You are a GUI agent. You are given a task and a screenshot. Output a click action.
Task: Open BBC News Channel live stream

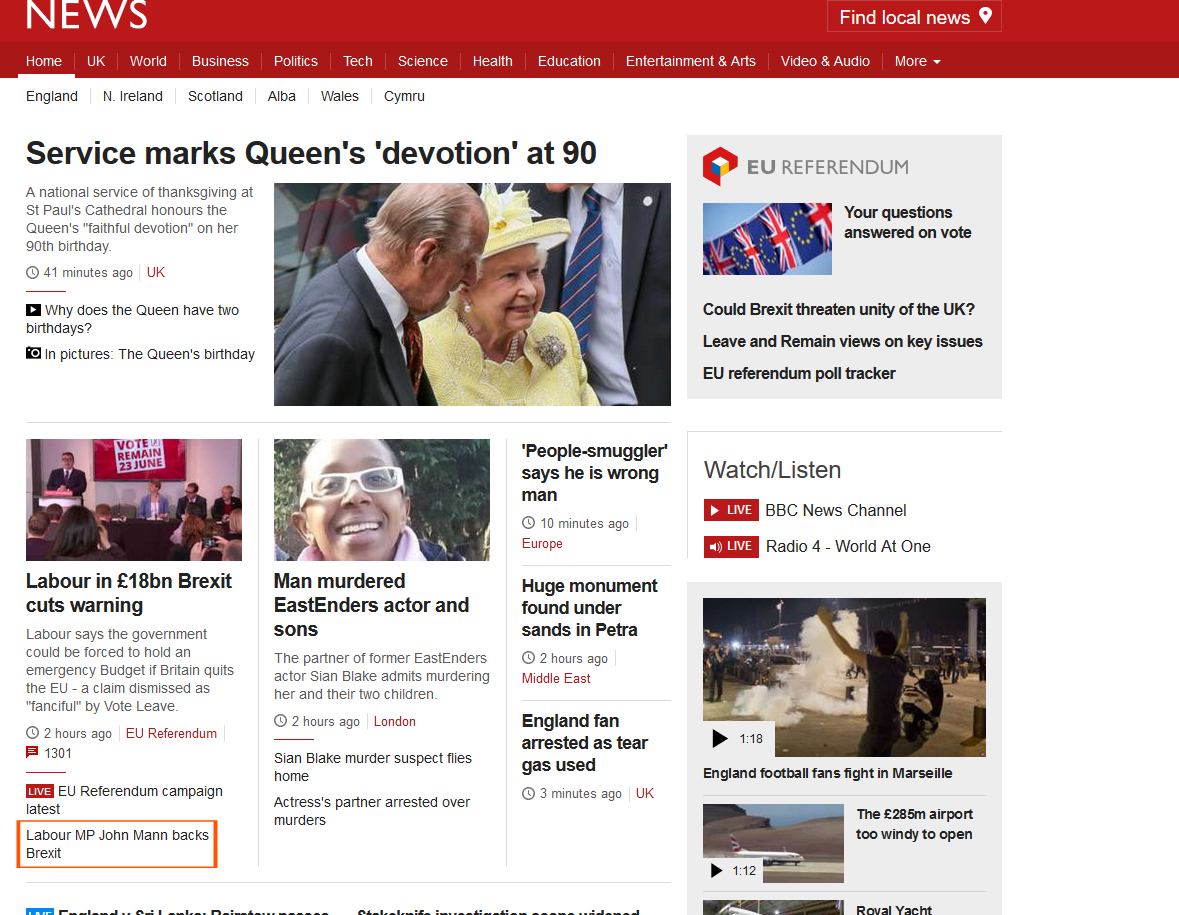[836, 510]
